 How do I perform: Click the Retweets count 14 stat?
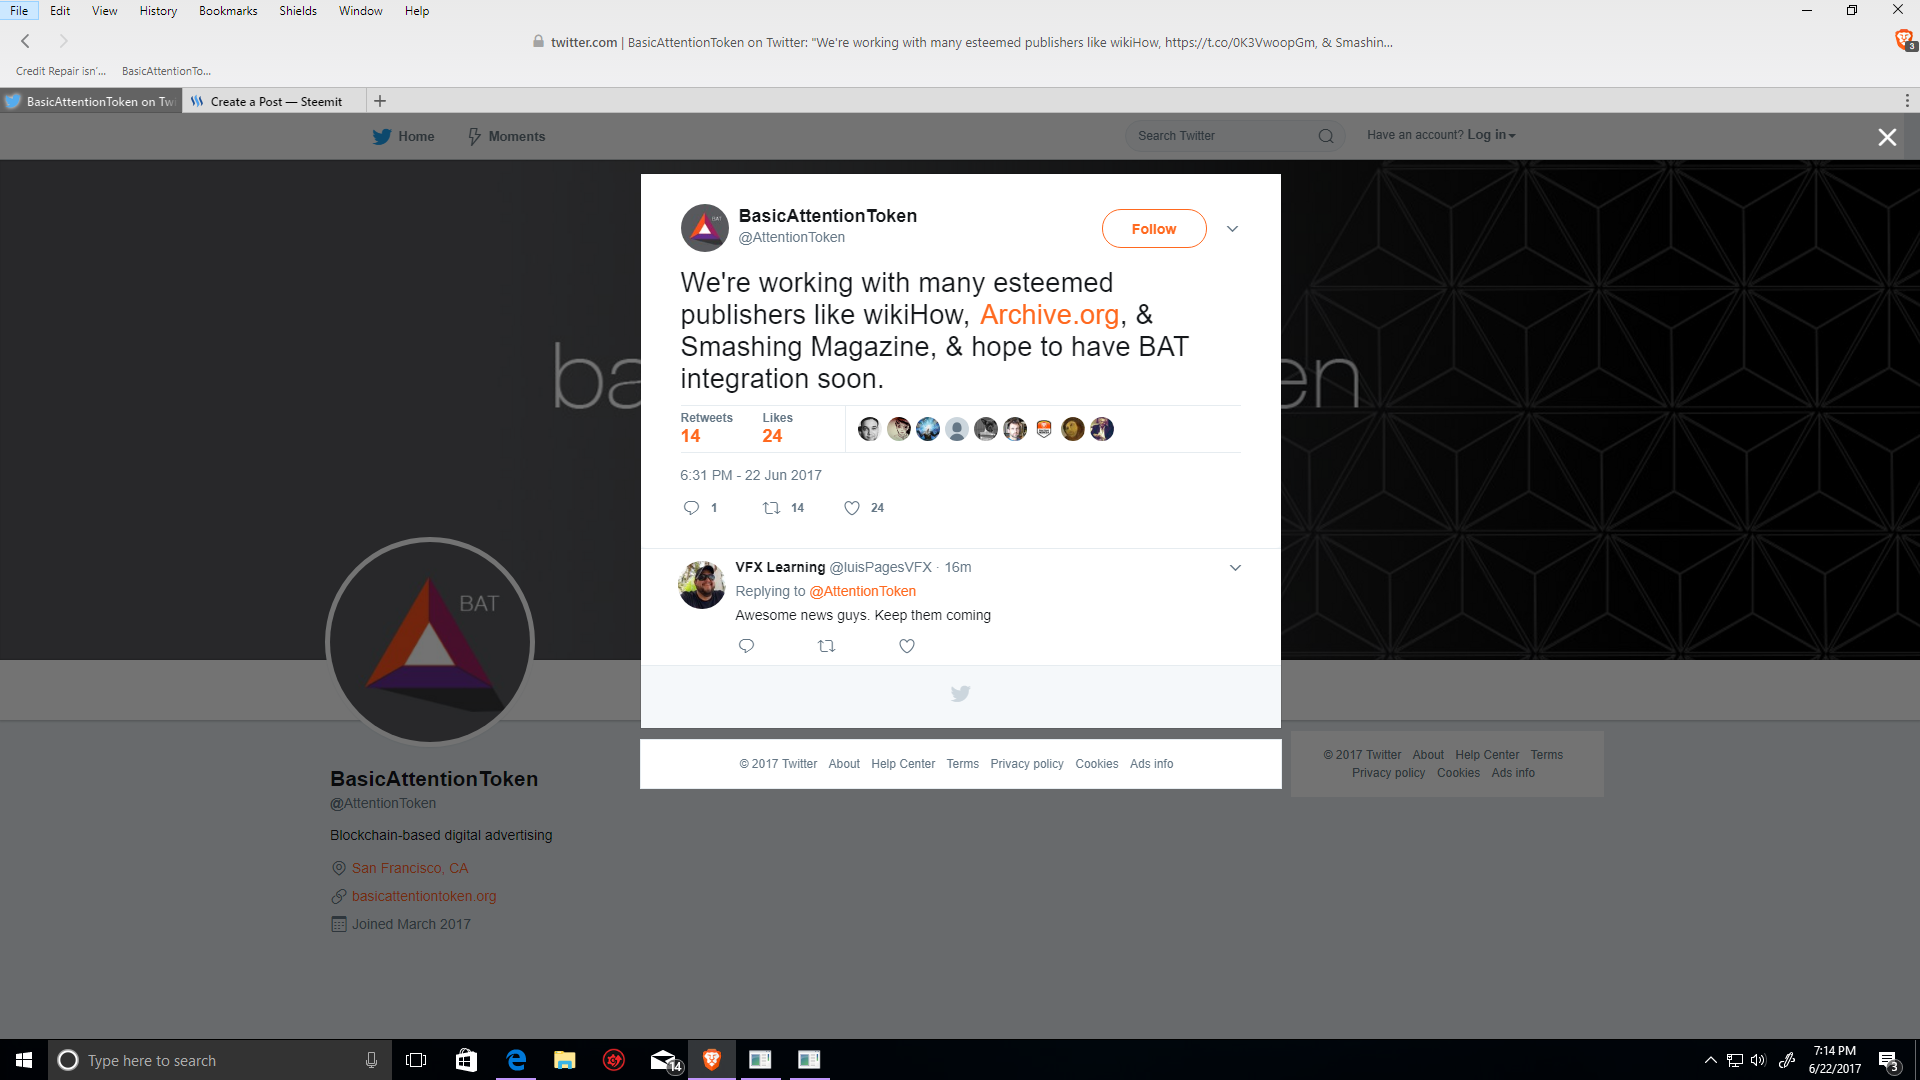coord(706,428)
